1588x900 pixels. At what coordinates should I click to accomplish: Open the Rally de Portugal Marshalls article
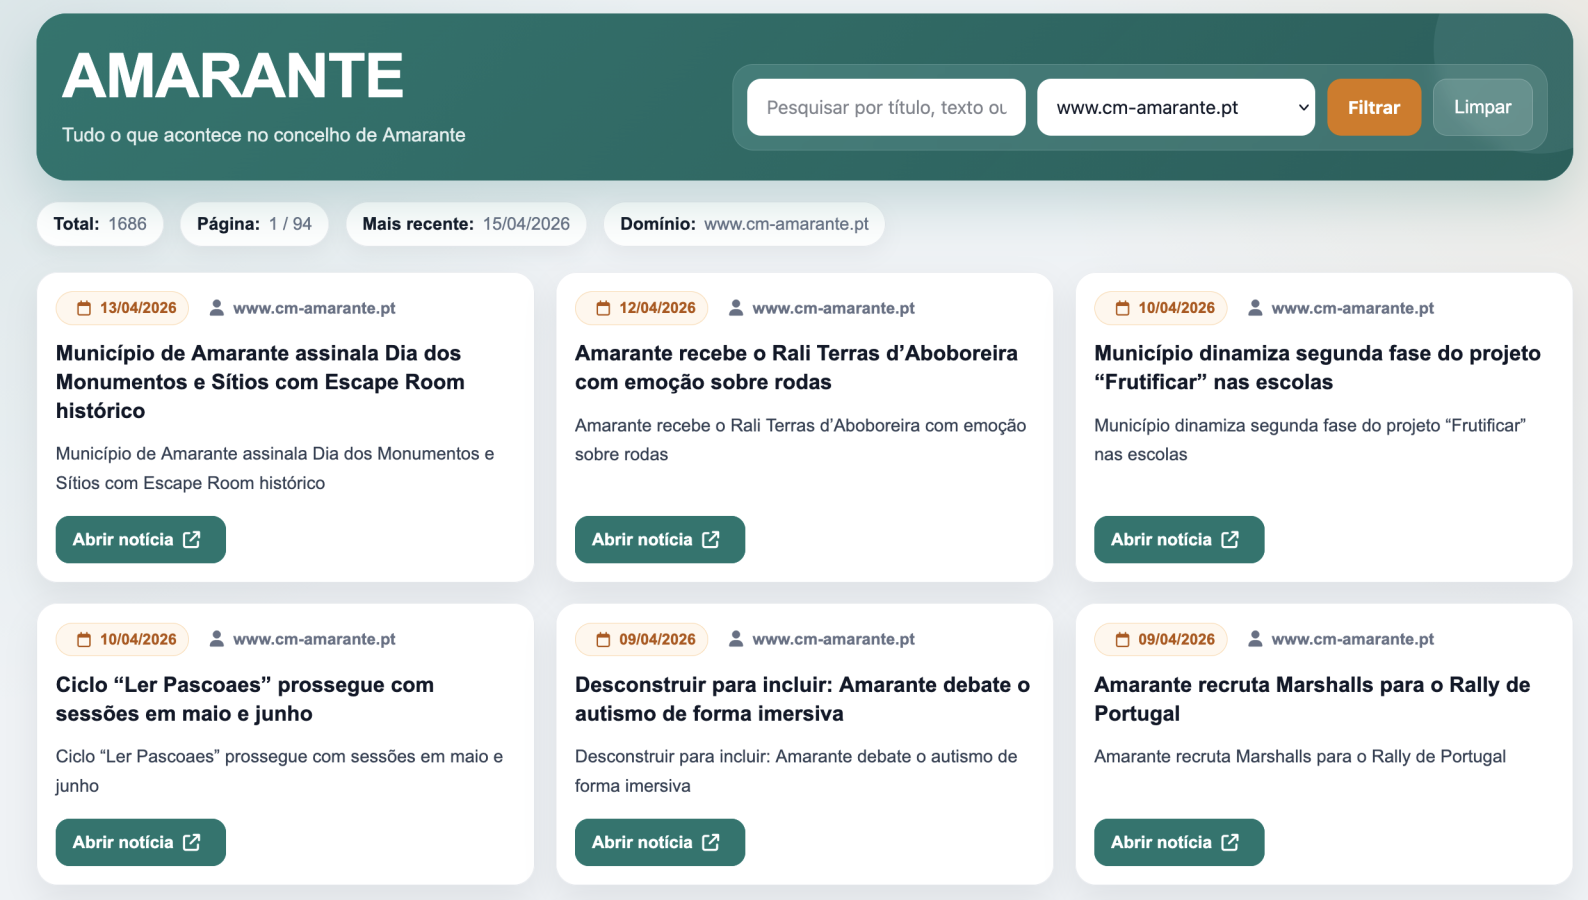click(1178, 843)
